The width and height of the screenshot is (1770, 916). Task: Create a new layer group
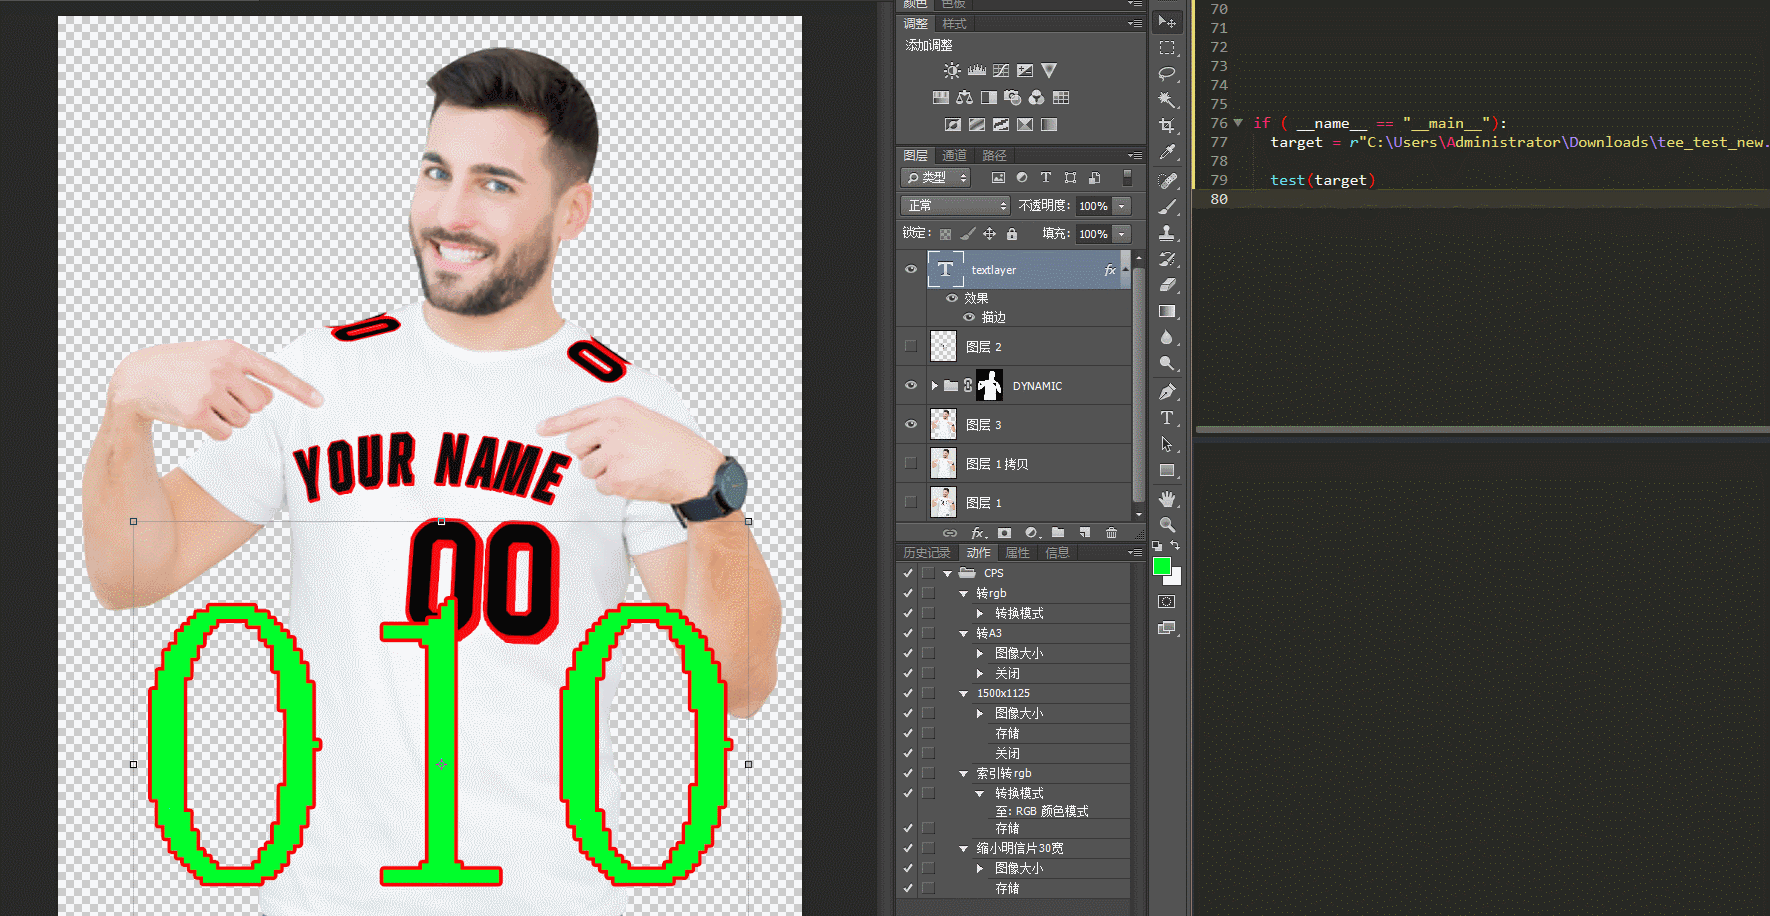pos(1058,533)
